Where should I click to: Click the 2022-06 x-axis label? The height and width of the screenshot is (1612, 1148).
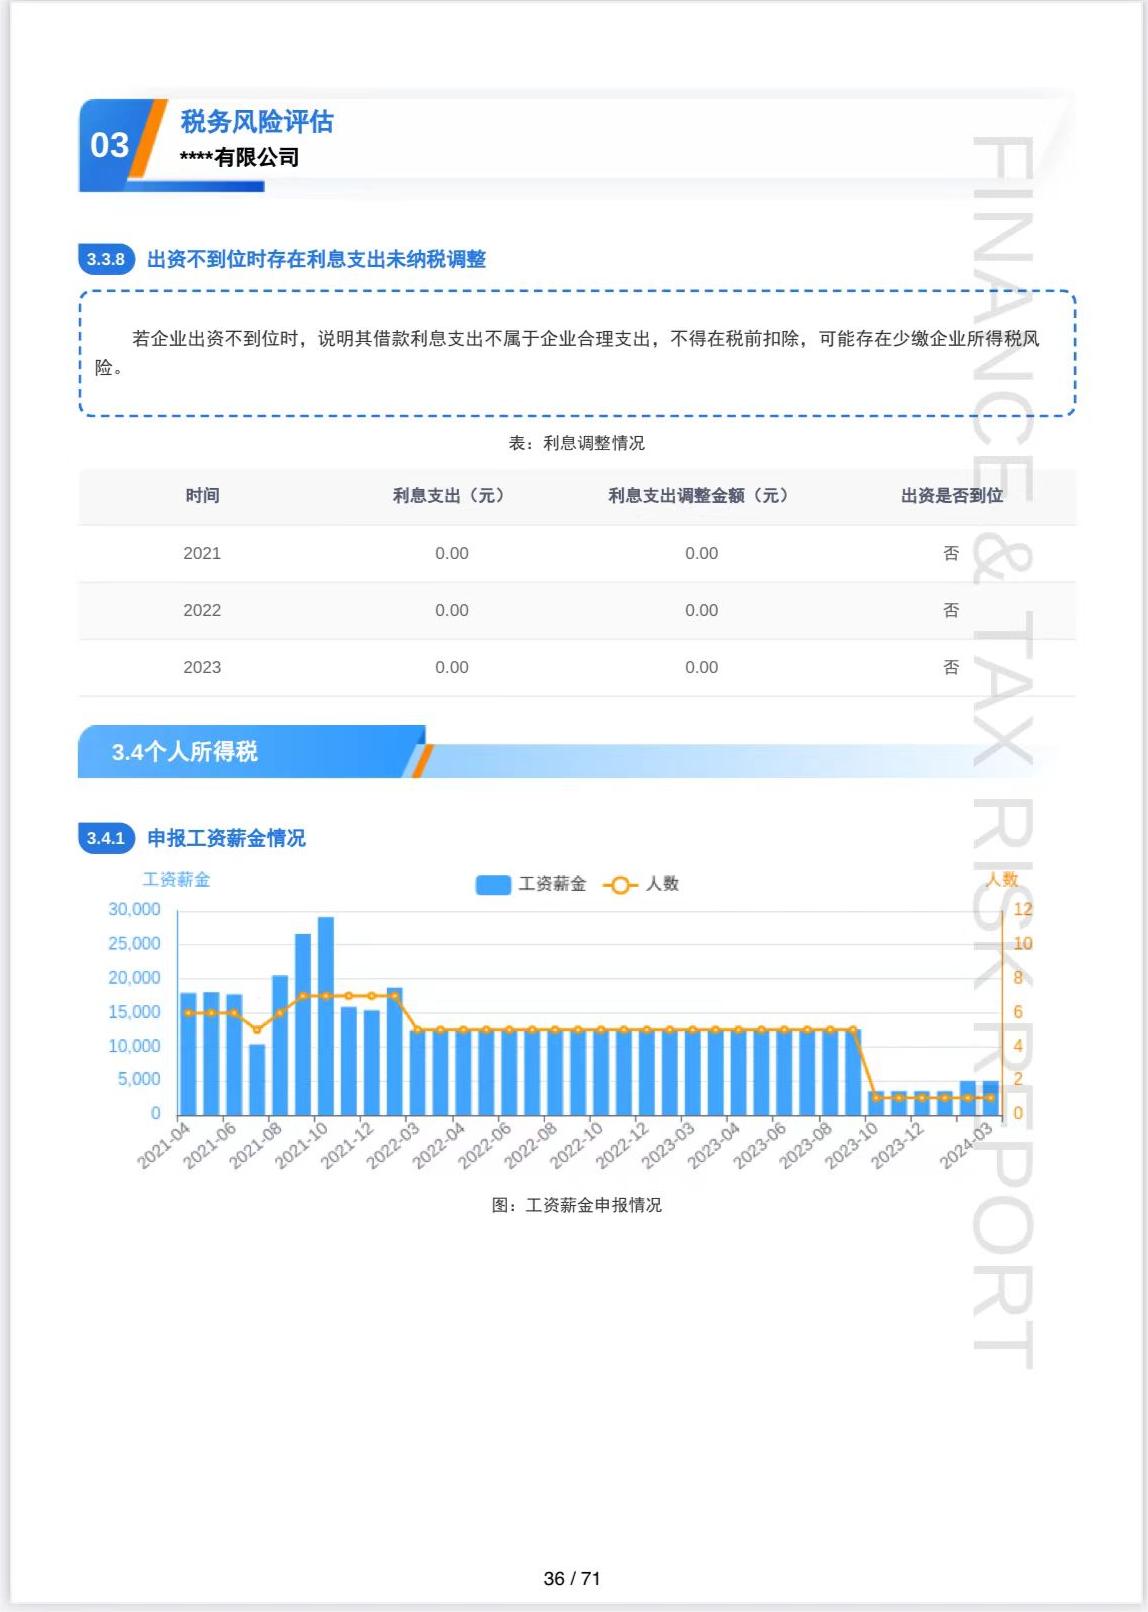coord(485,1146)
